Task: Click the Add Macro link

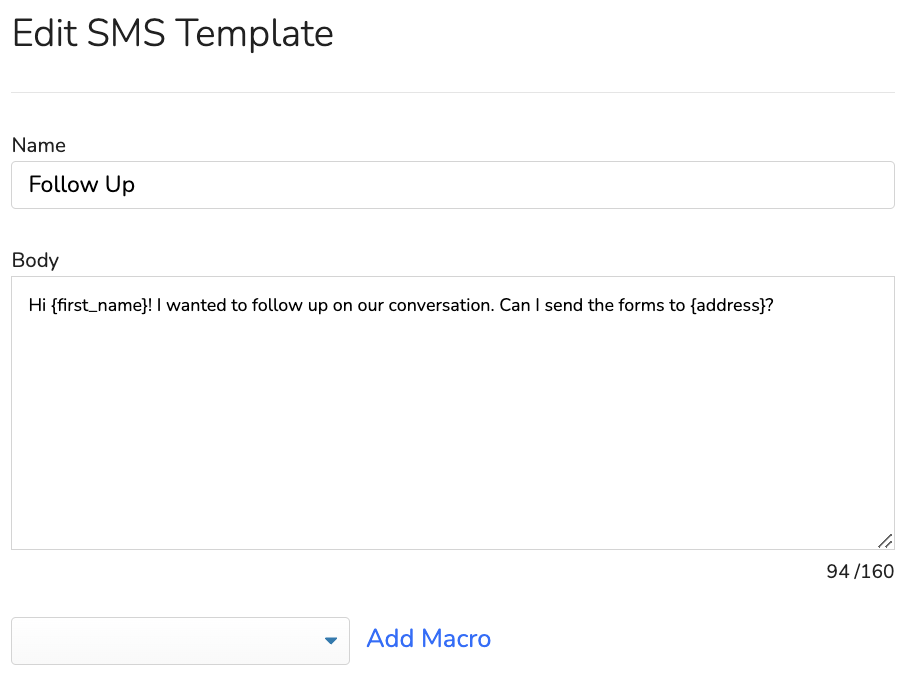Action: pos(428,639)
